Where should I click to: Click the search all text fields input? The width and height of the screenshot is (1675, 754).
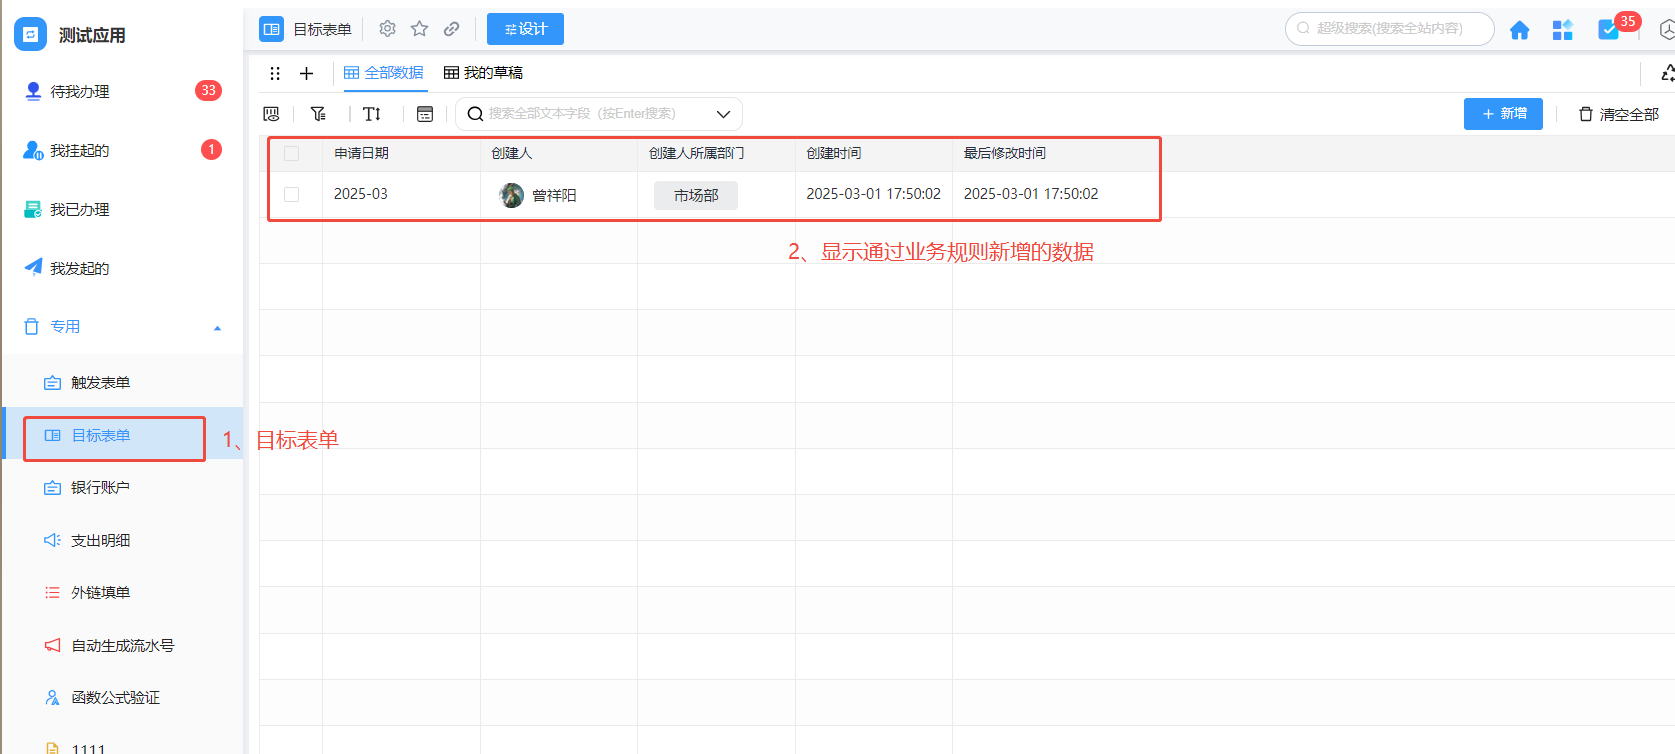[x=590, y=114]
